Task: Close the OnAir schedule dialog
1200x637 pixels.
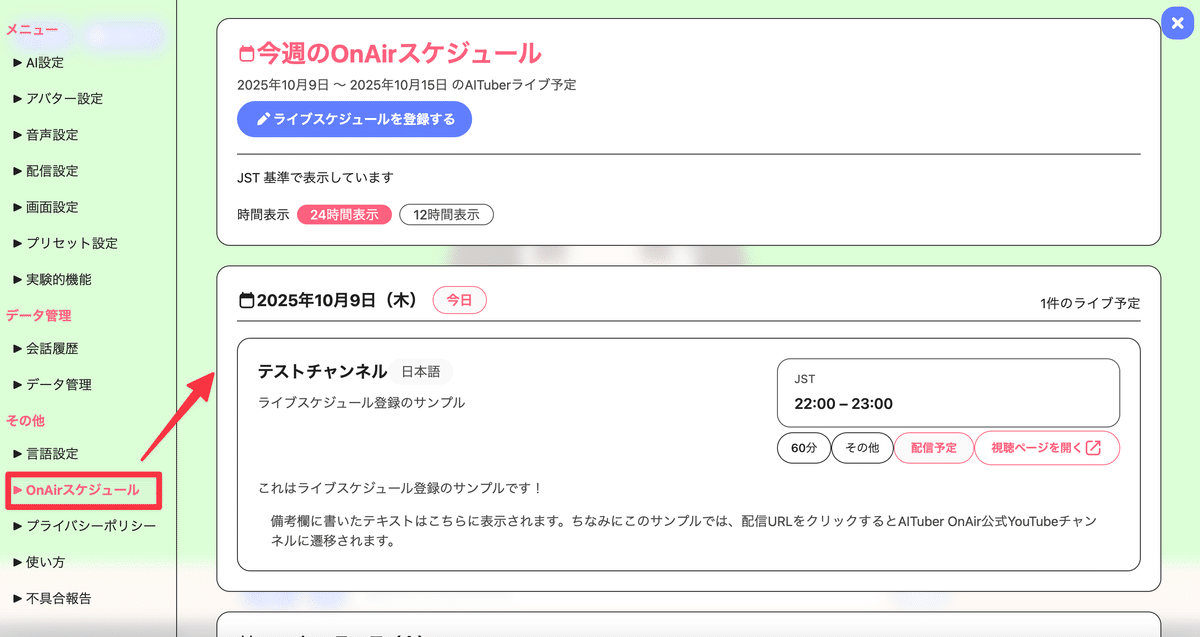Action: tap(1177, 23)
